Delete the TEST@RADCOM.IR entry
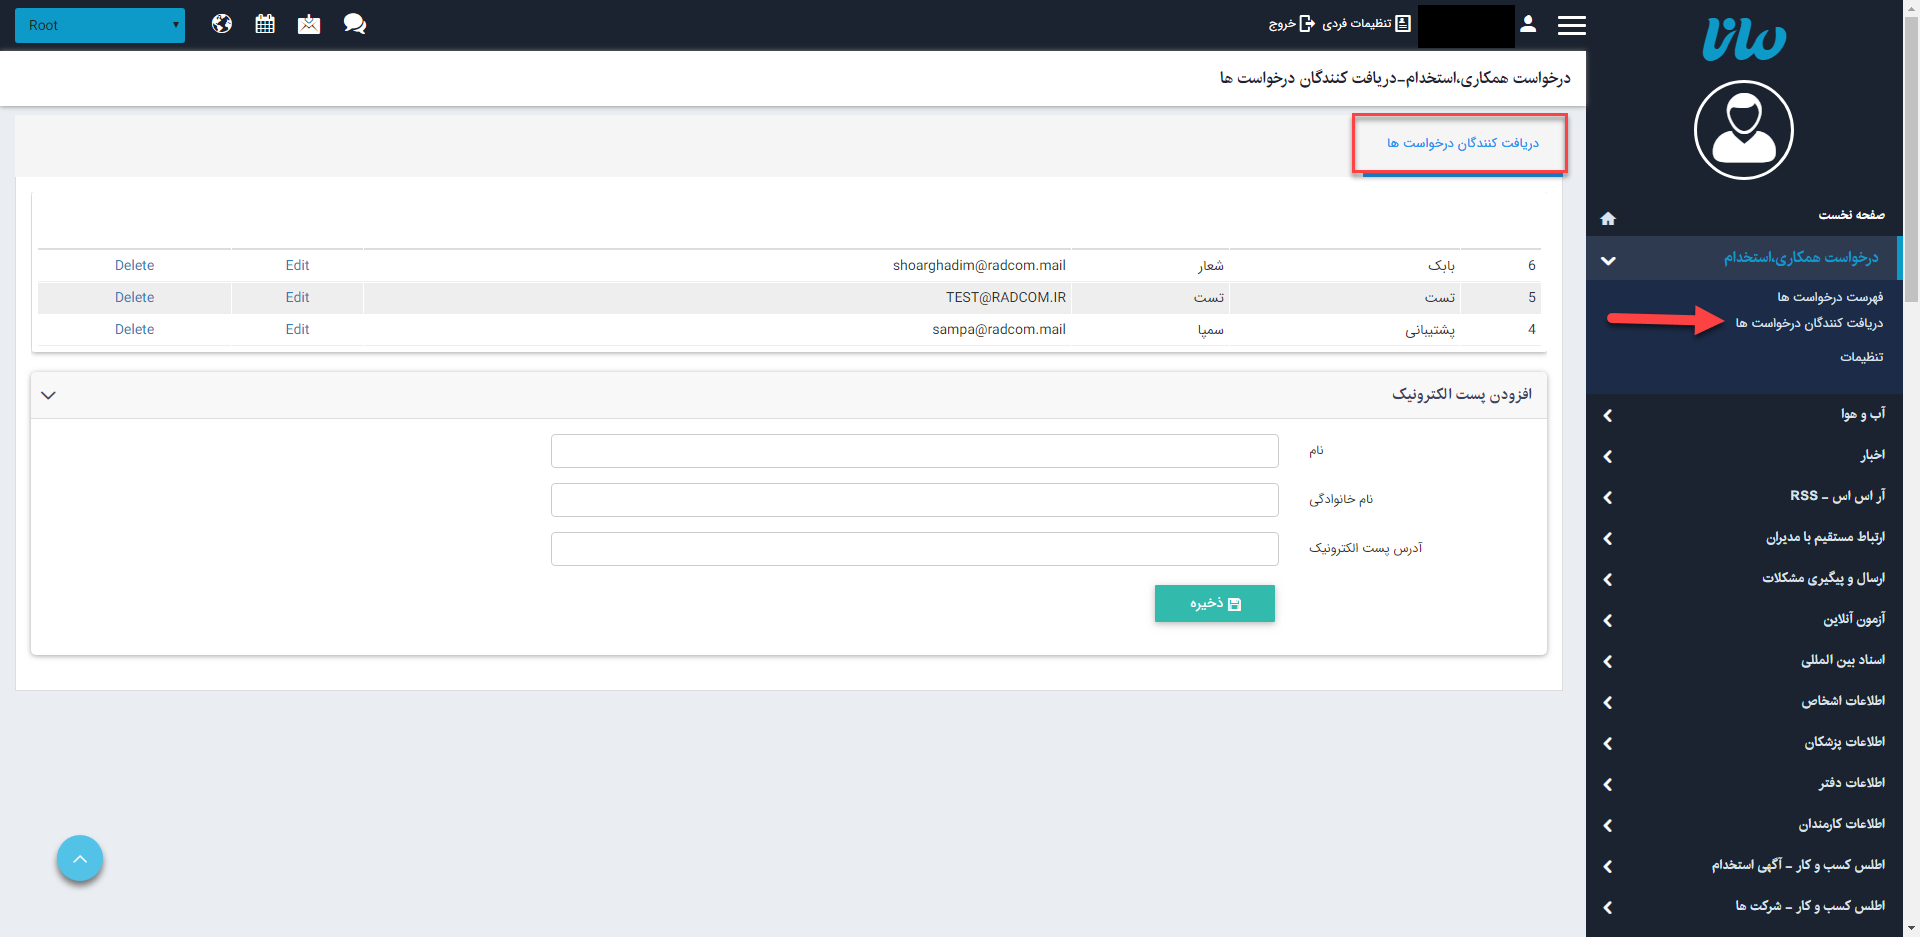 pos(134,297)
